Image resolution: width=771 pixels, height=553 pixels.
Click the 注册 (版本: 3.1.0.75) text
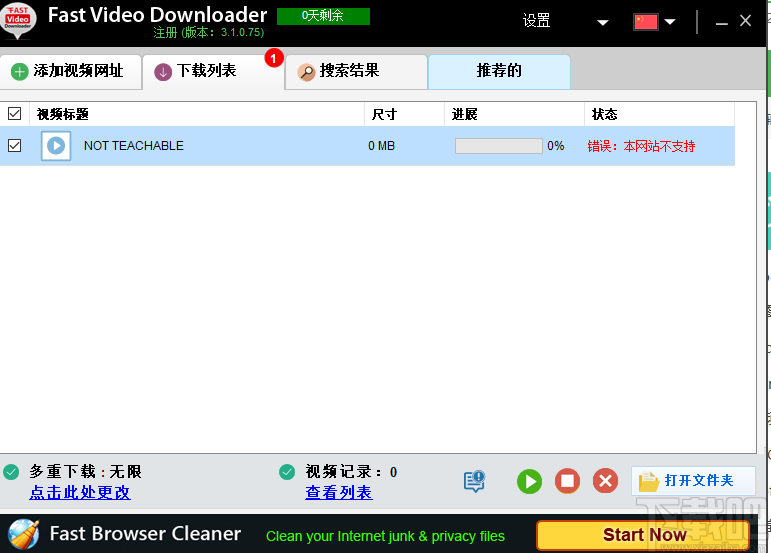click(x=208, y=32)
